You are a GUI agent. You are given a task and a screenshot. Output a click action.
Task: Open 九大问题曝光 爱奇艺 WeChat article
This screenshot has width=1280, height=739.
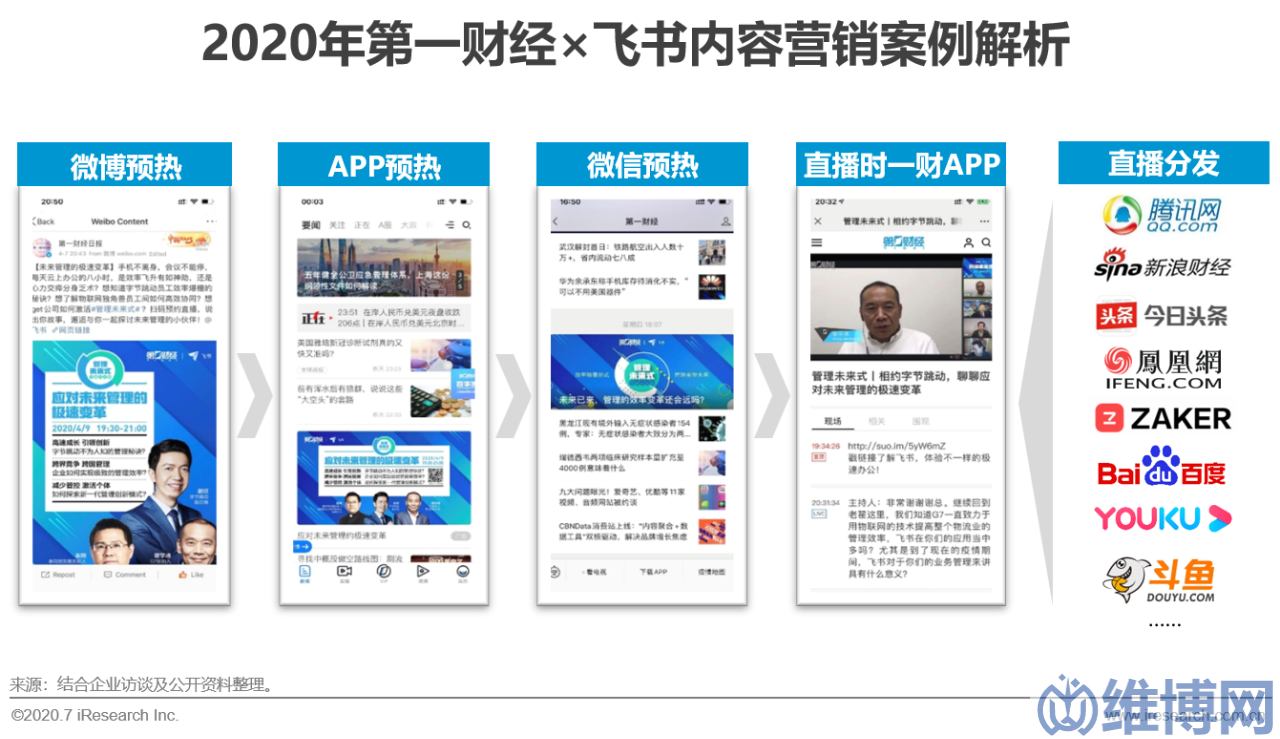tap(642, 498)
